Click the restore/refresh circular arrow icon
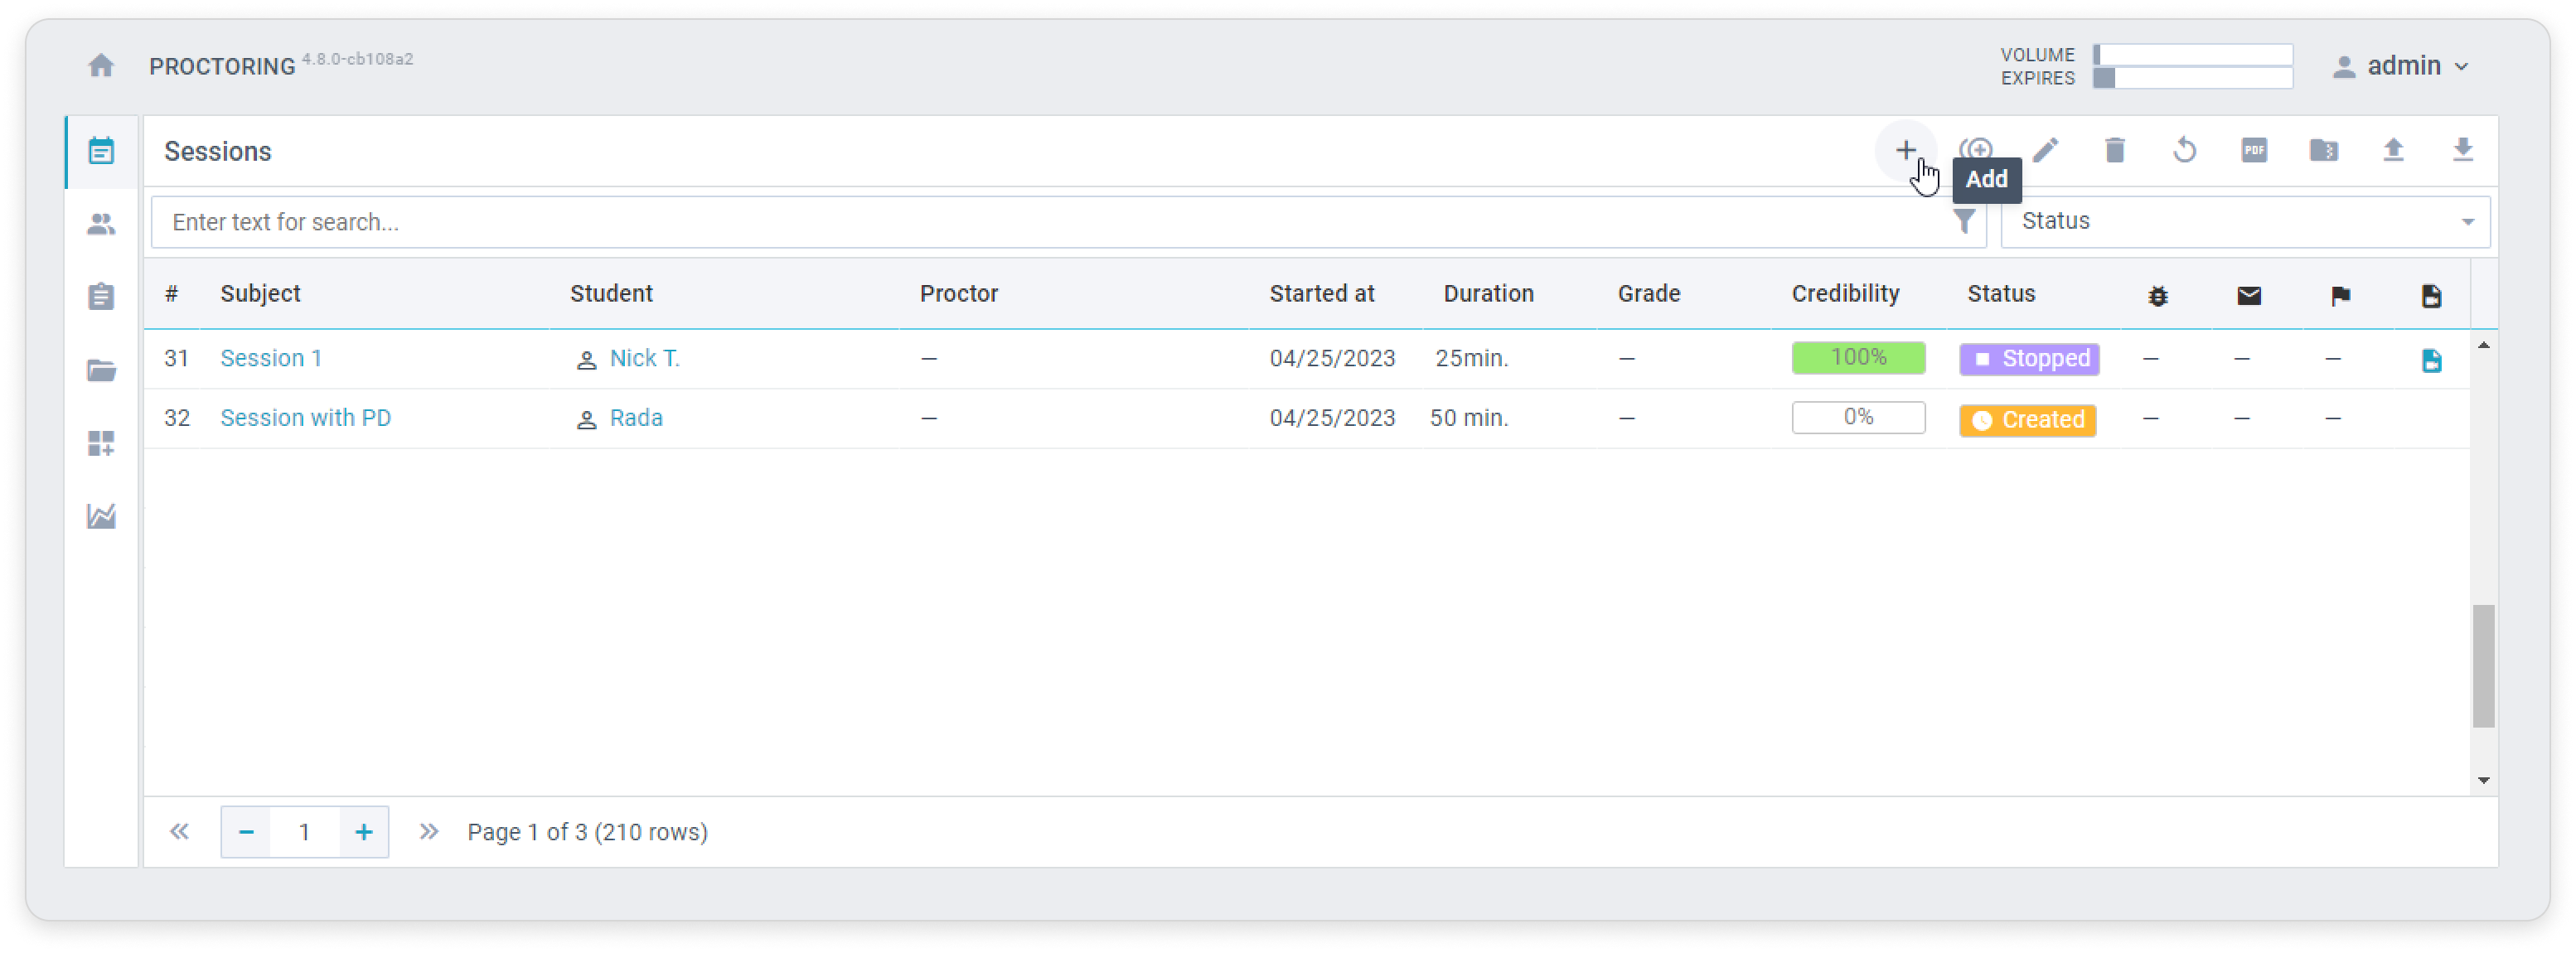 [2185, 150]
